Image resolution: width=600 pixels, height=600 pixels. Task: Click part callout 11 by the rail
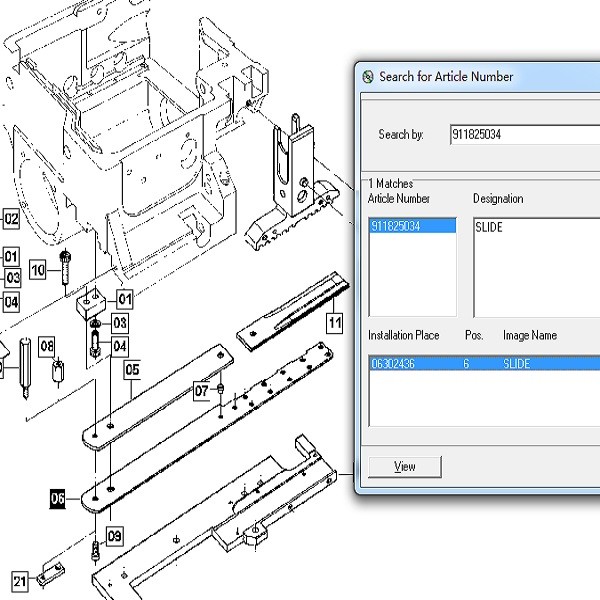[334, 322]
